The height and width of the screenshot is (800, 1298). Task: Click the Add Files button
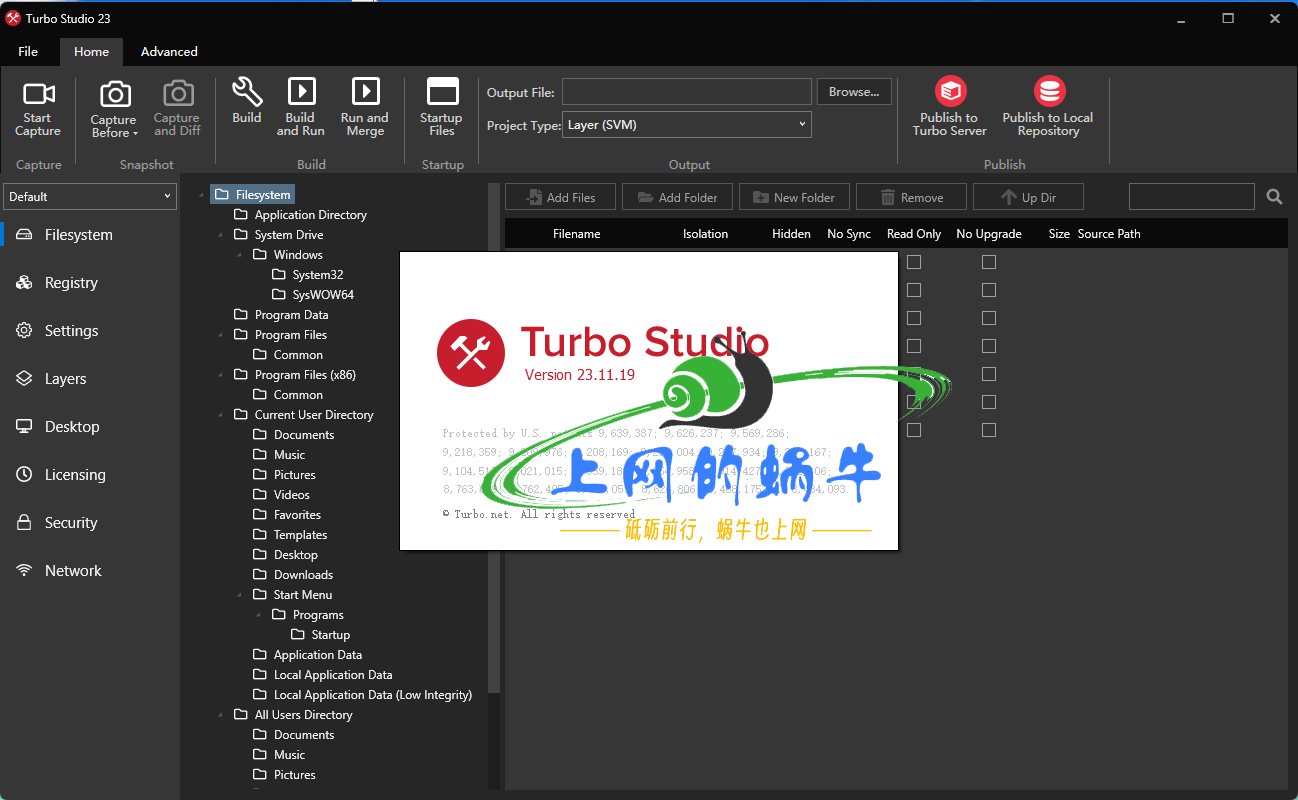tap(560, 197)
